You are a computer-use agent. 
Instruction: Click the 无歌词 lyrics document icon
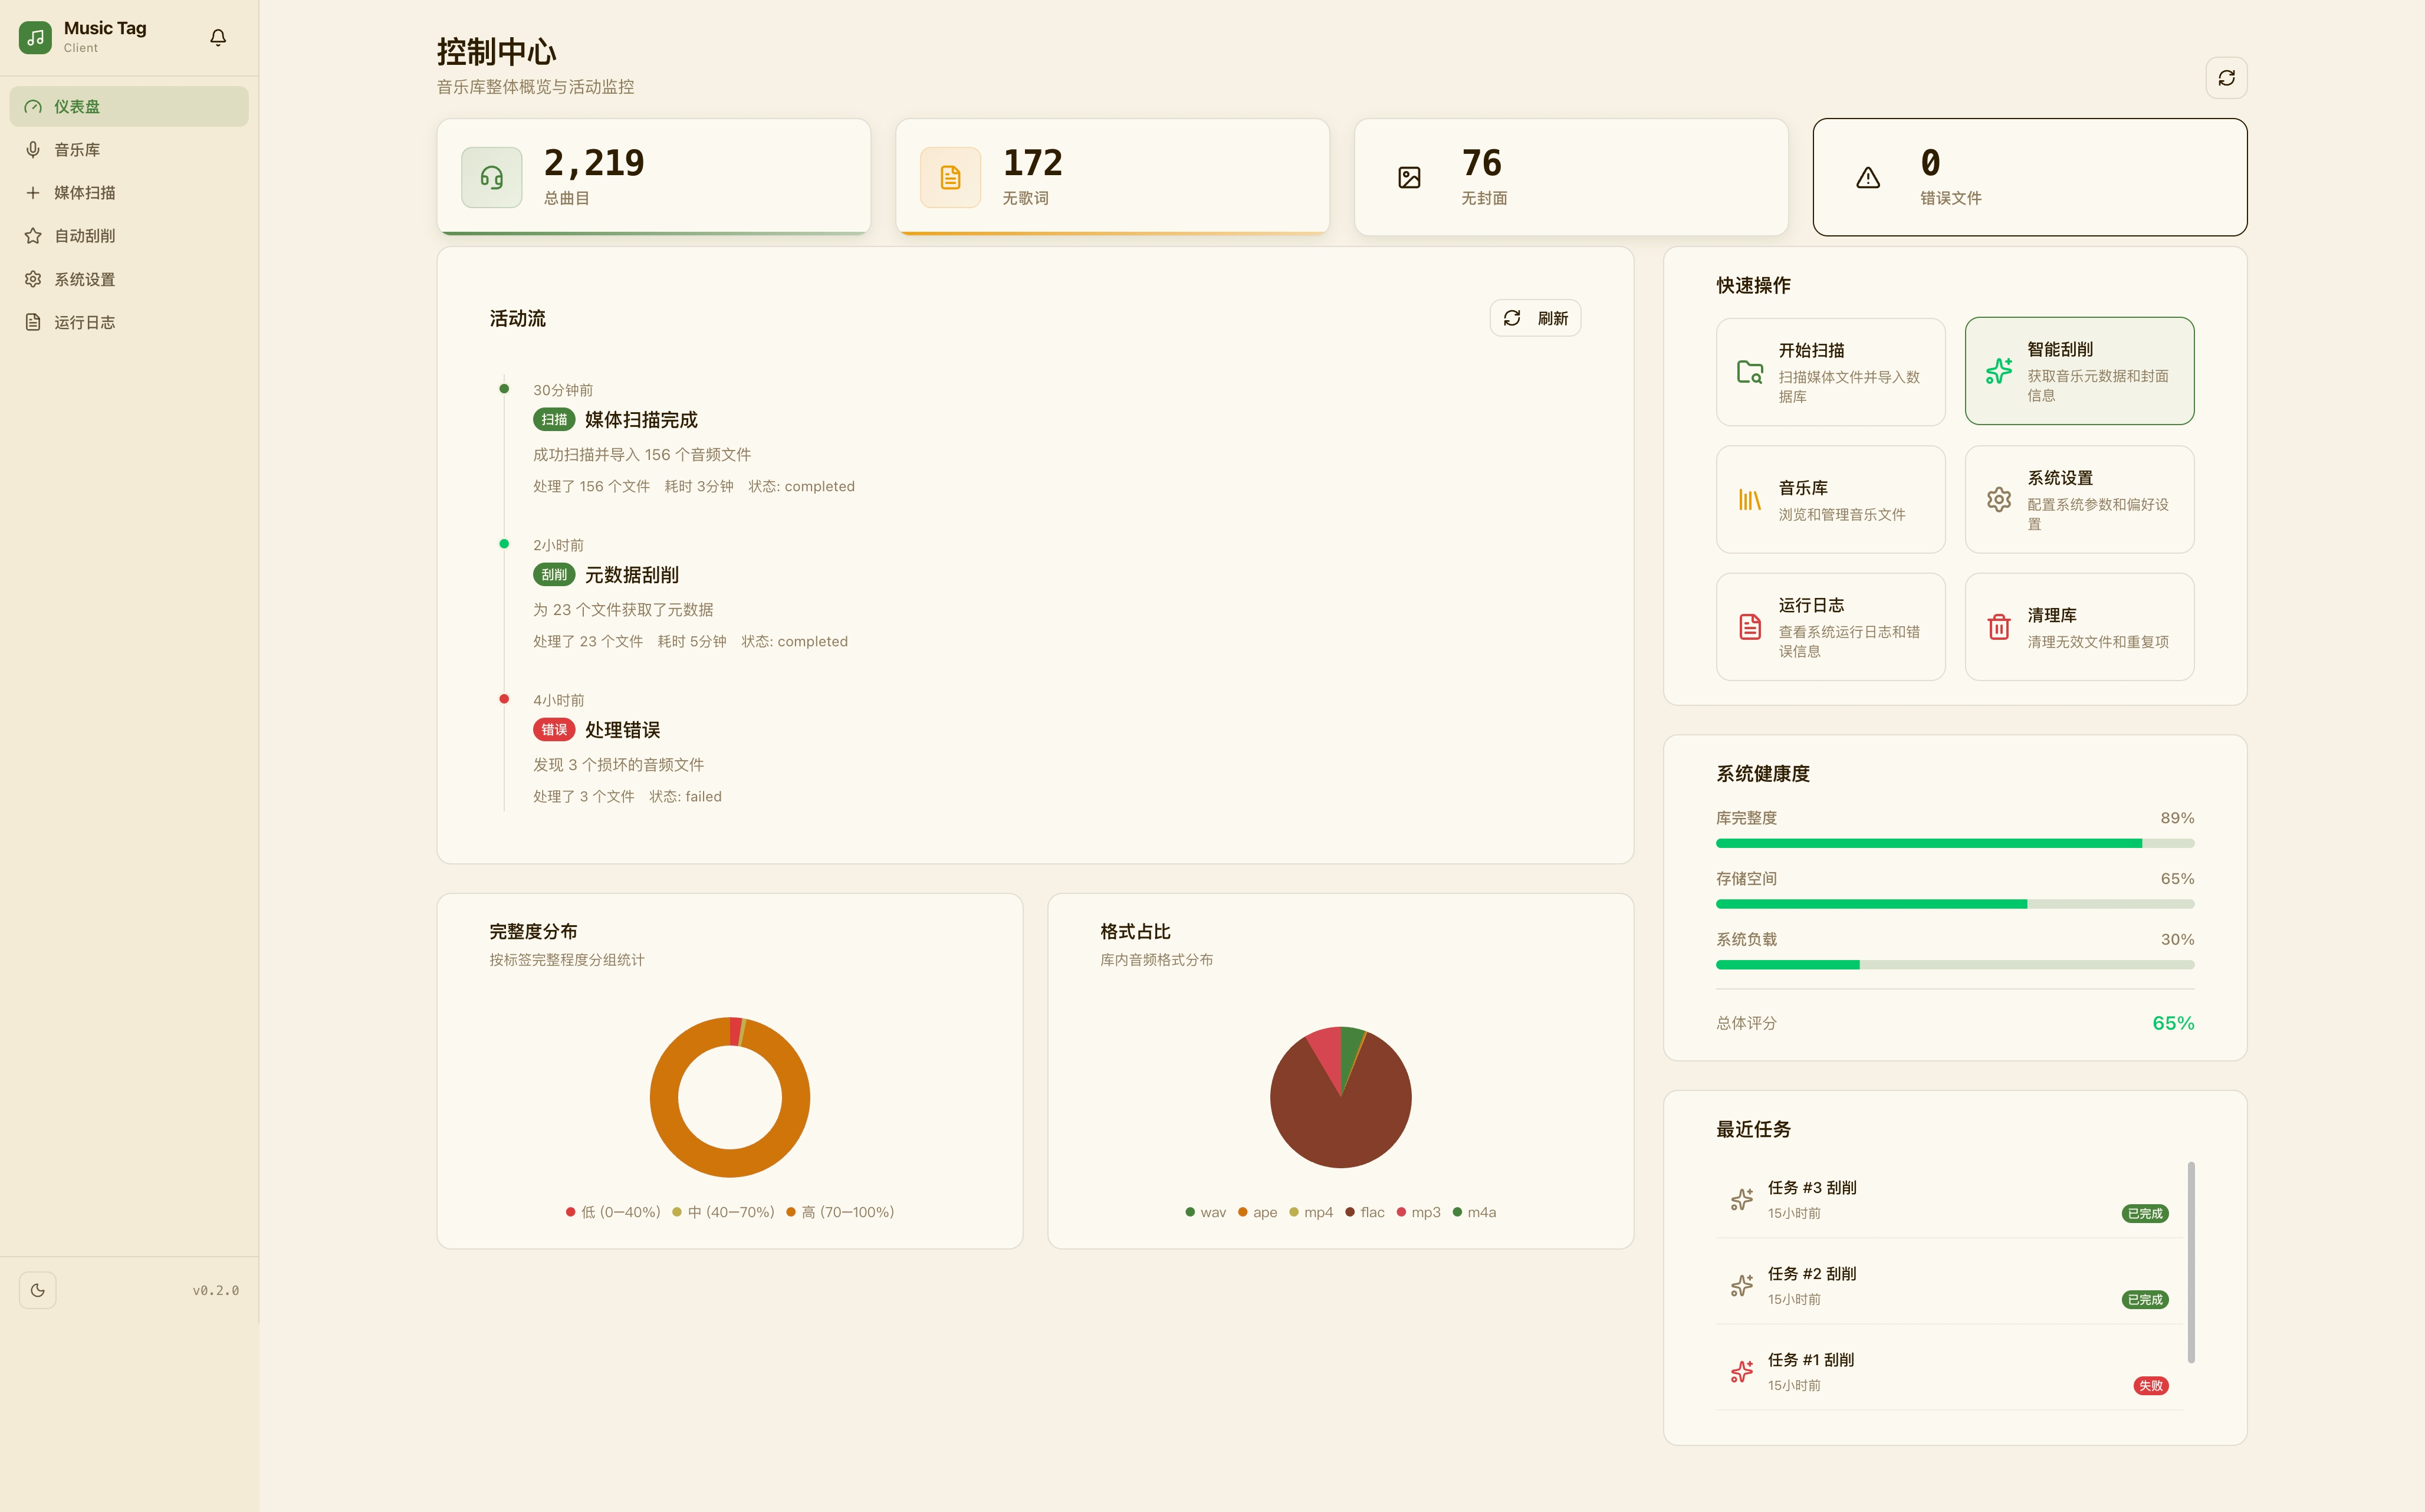[950, 177]
